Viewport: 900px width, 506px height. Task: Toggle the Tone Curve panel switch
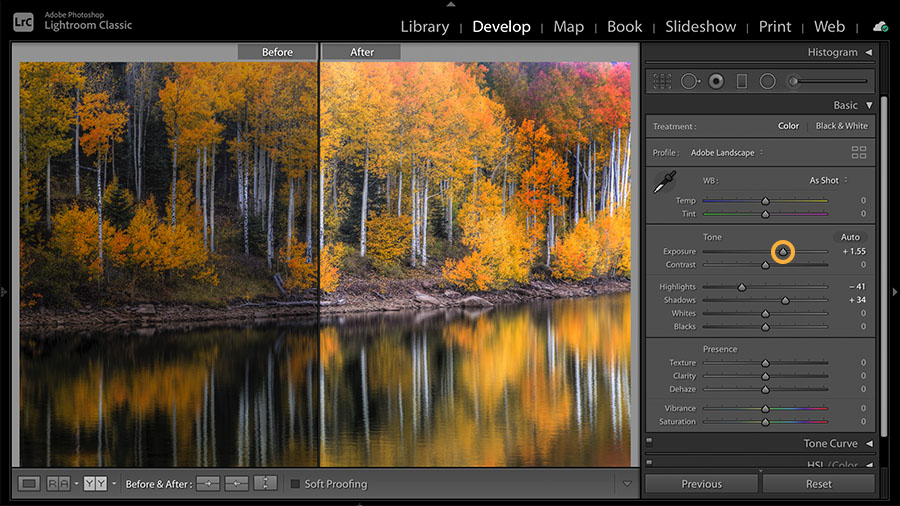649,441
